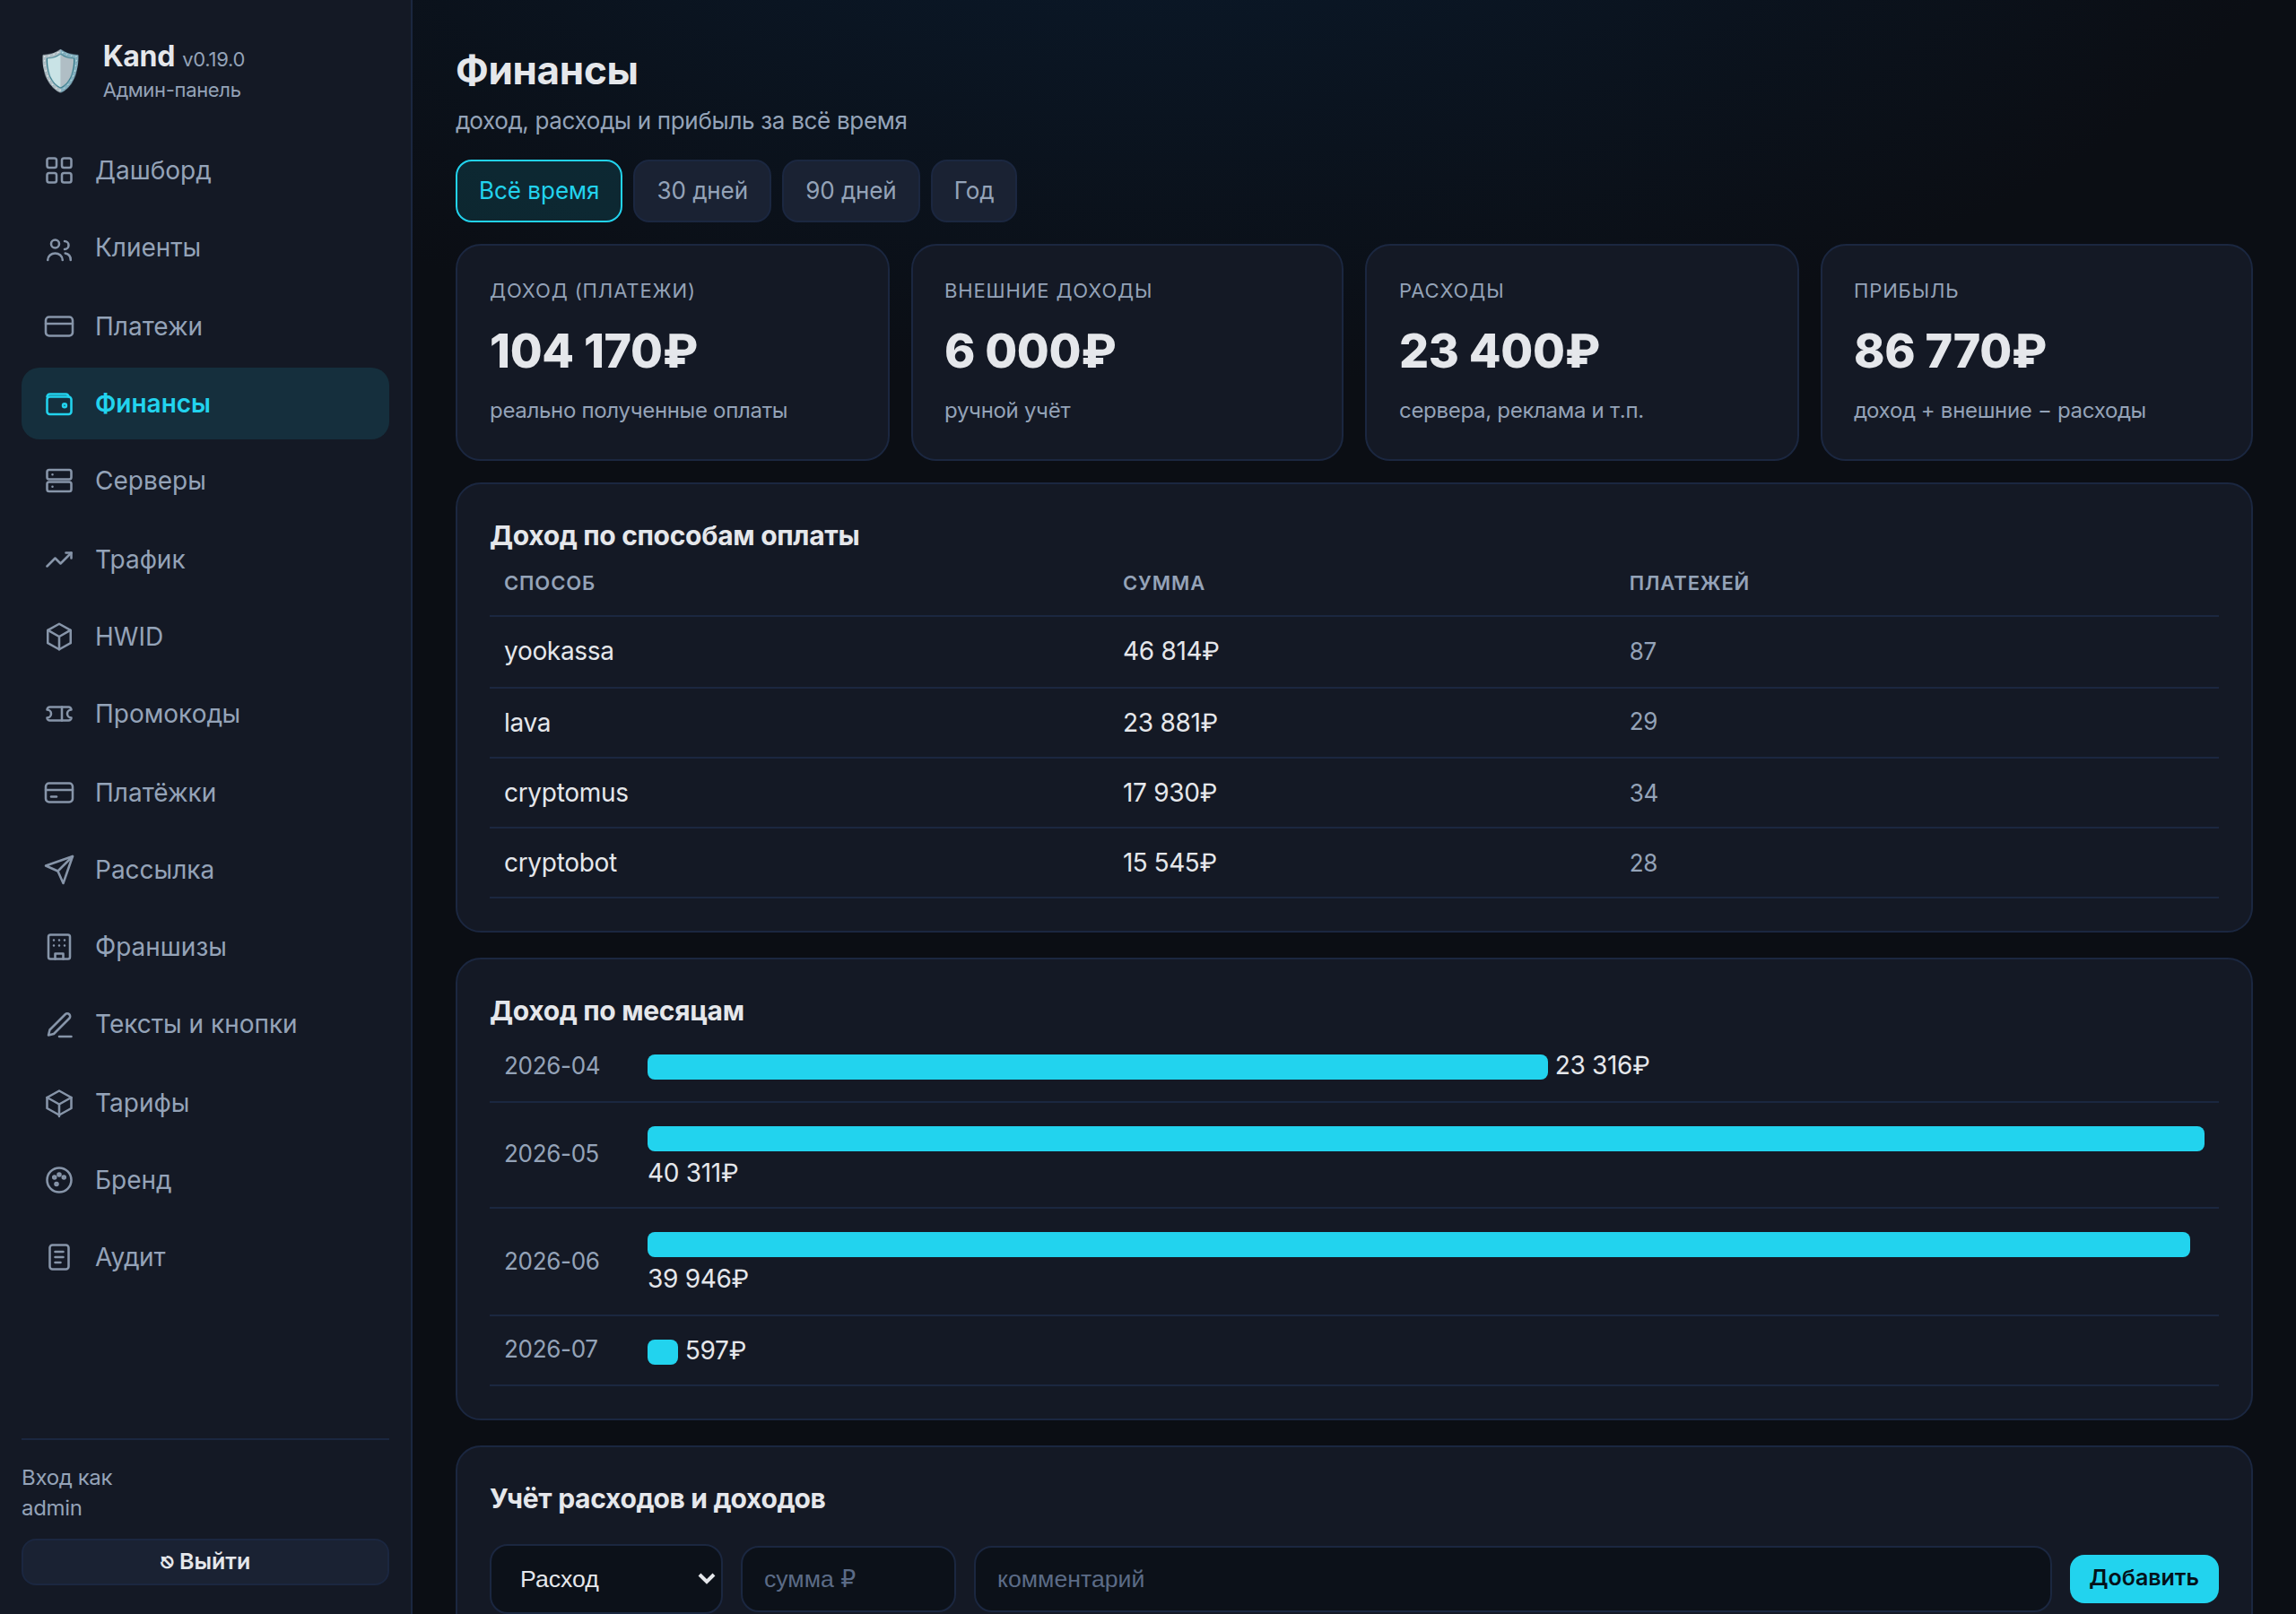Open Бренд via the palette icon
Screen dimensions: 2296x1614
(59, 1180)
